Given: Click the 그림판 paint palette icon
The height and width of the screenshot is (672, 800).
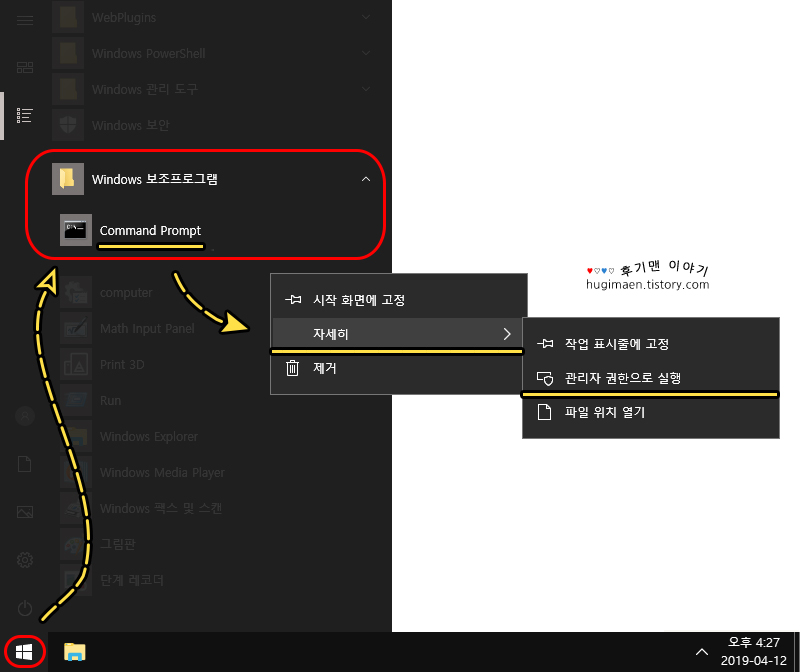Looking at the screenshot, I should point(76,544).
